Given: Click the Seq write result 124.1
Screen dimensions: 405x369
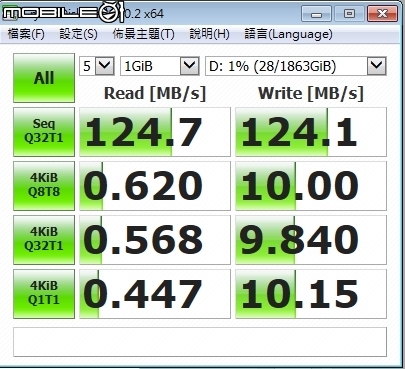Looking at the screenshot, I should [x=311, y=132].
